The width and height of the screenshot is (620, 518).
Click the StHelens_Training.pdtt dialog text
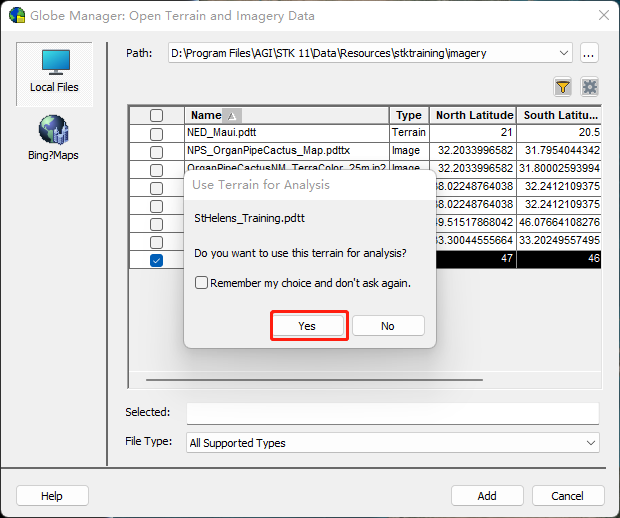pyautogui.click(x=250, y=218)
